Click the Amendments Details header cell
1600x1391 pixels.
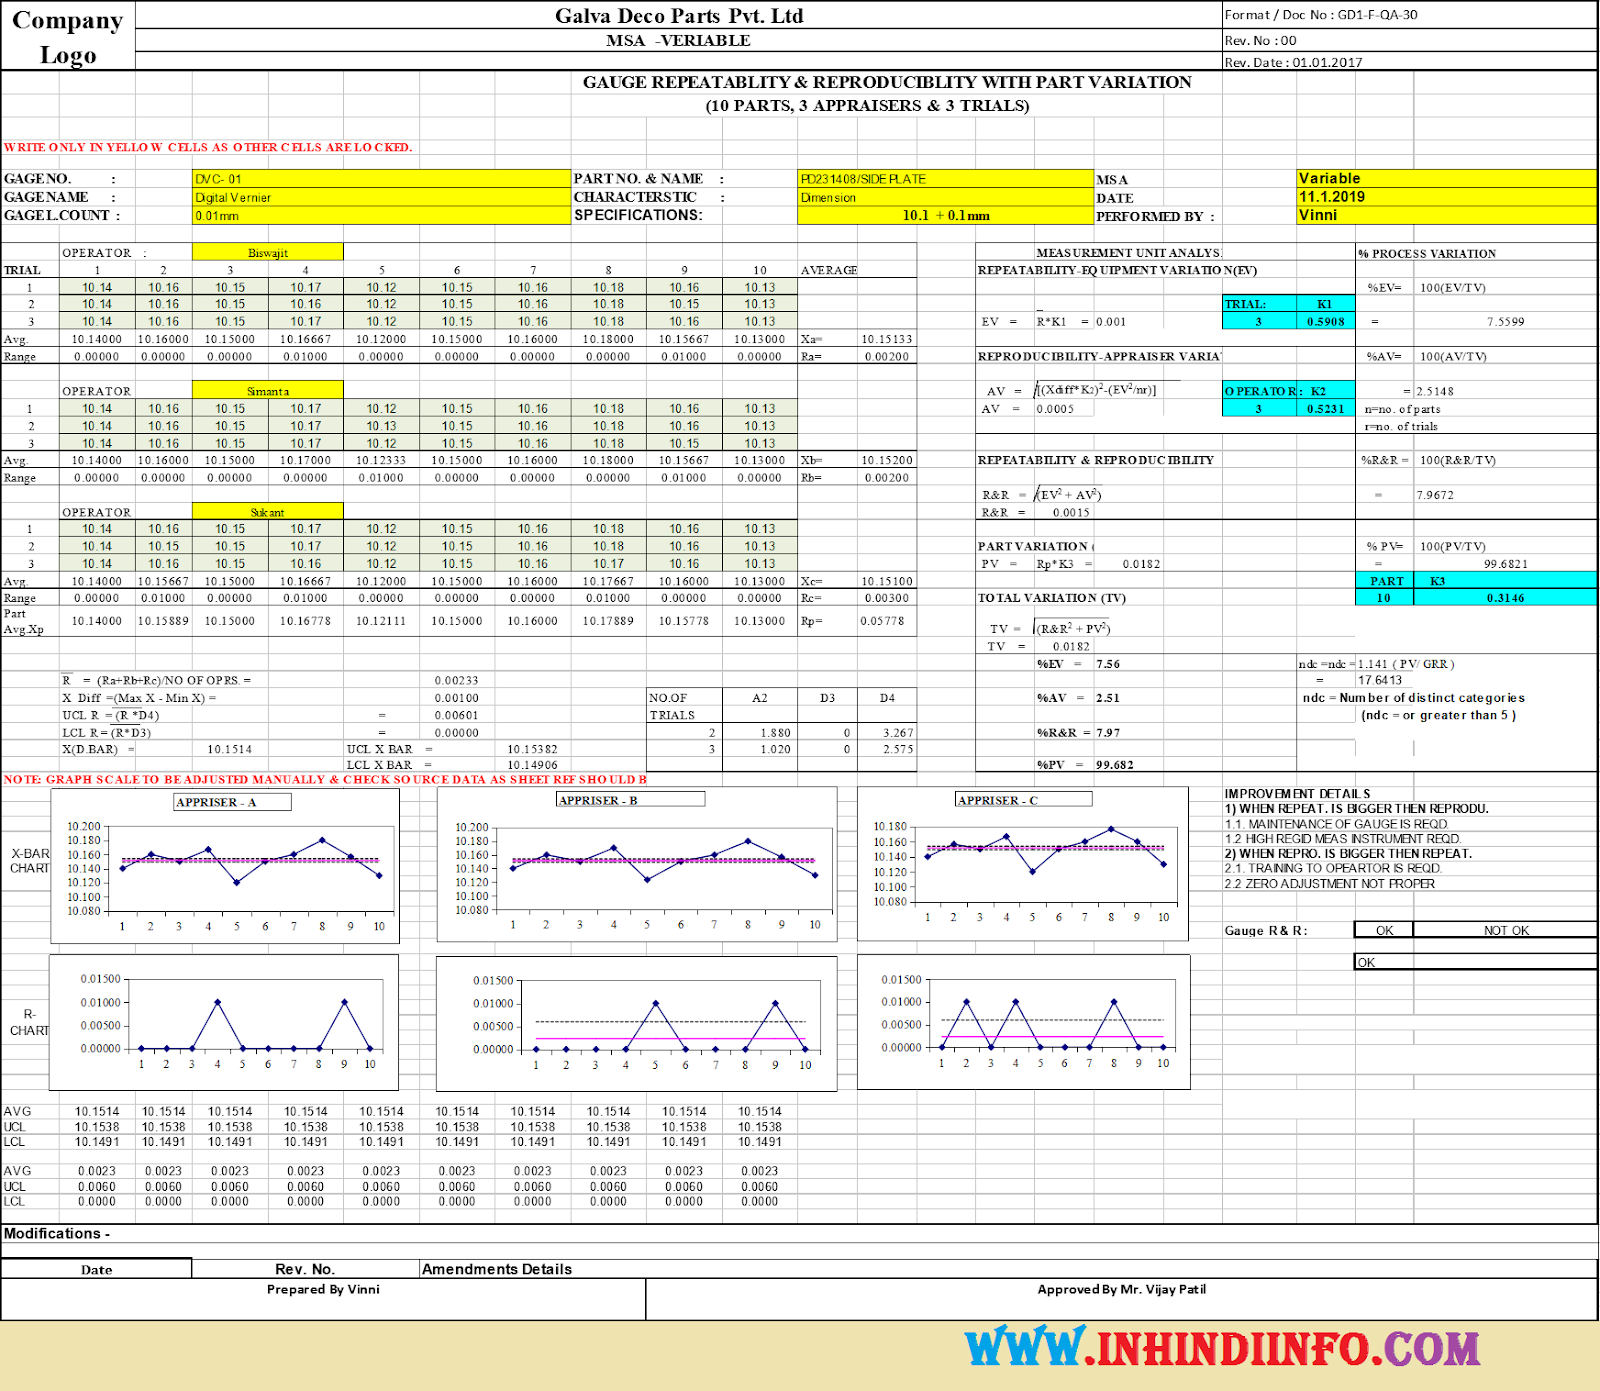500,1269
